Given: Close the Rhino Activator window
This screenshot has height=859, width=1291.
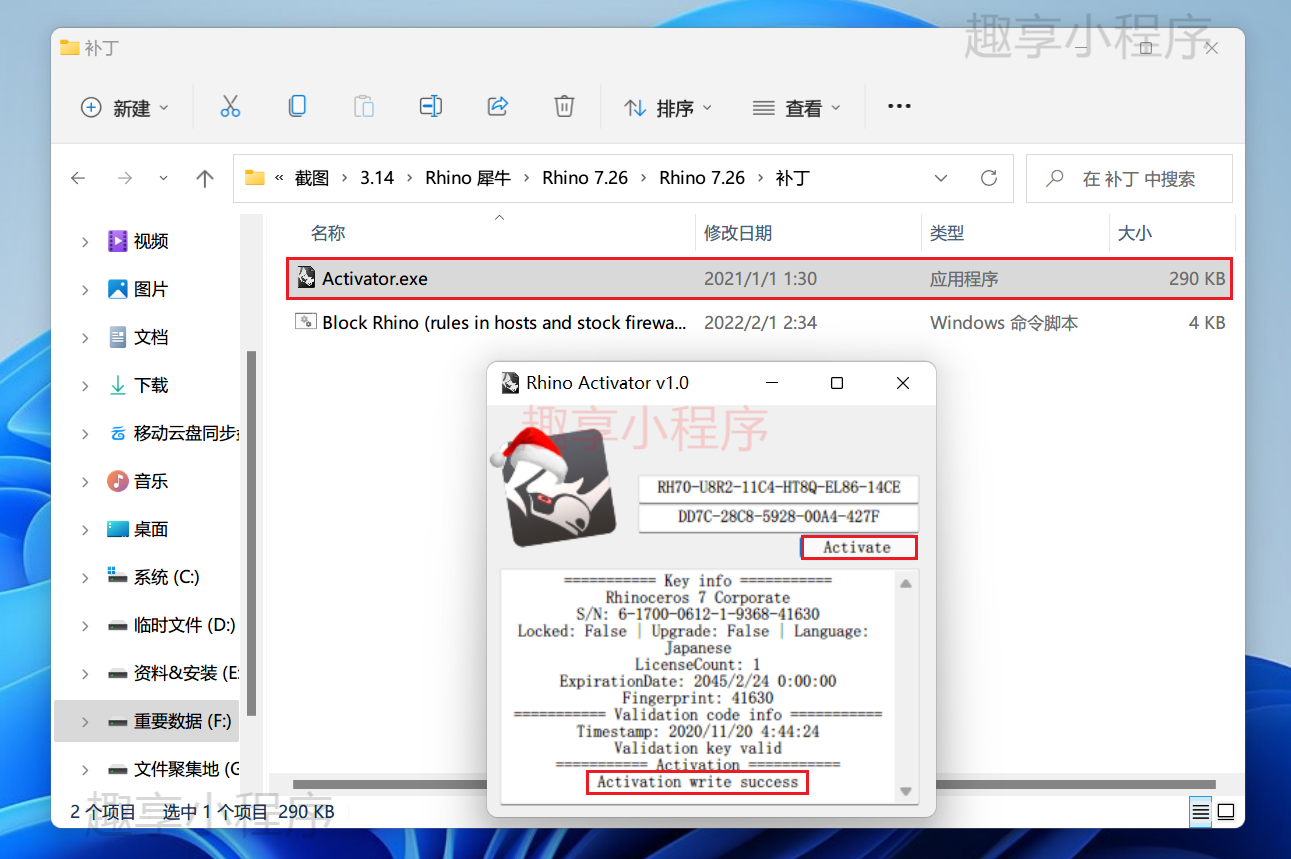Looking at the screenshot, I should pyautogui.click(x=903, y=383).
